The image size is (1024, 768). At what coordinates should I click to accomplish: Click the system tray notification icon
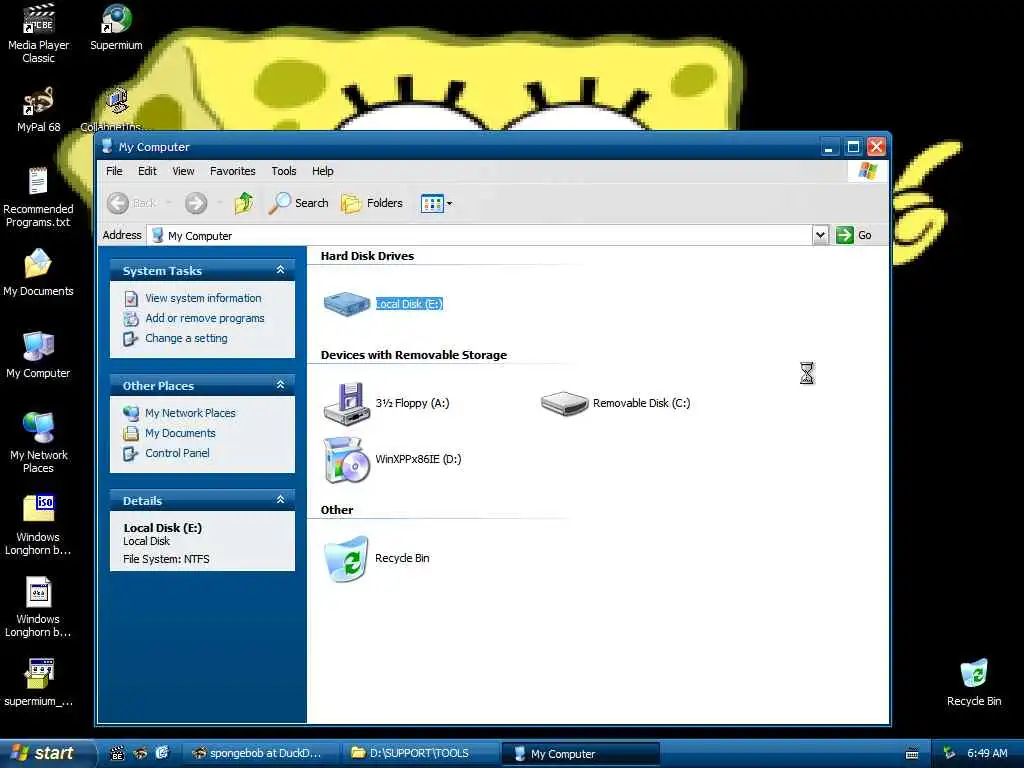coord(949,754)
